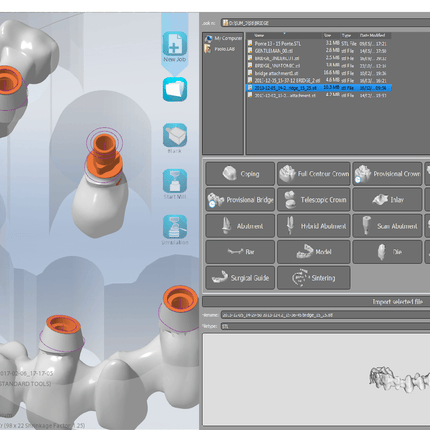Click the New Job icon
Image resolution: width=430 pixels, height=430 pixels.
tap(175, 44)
